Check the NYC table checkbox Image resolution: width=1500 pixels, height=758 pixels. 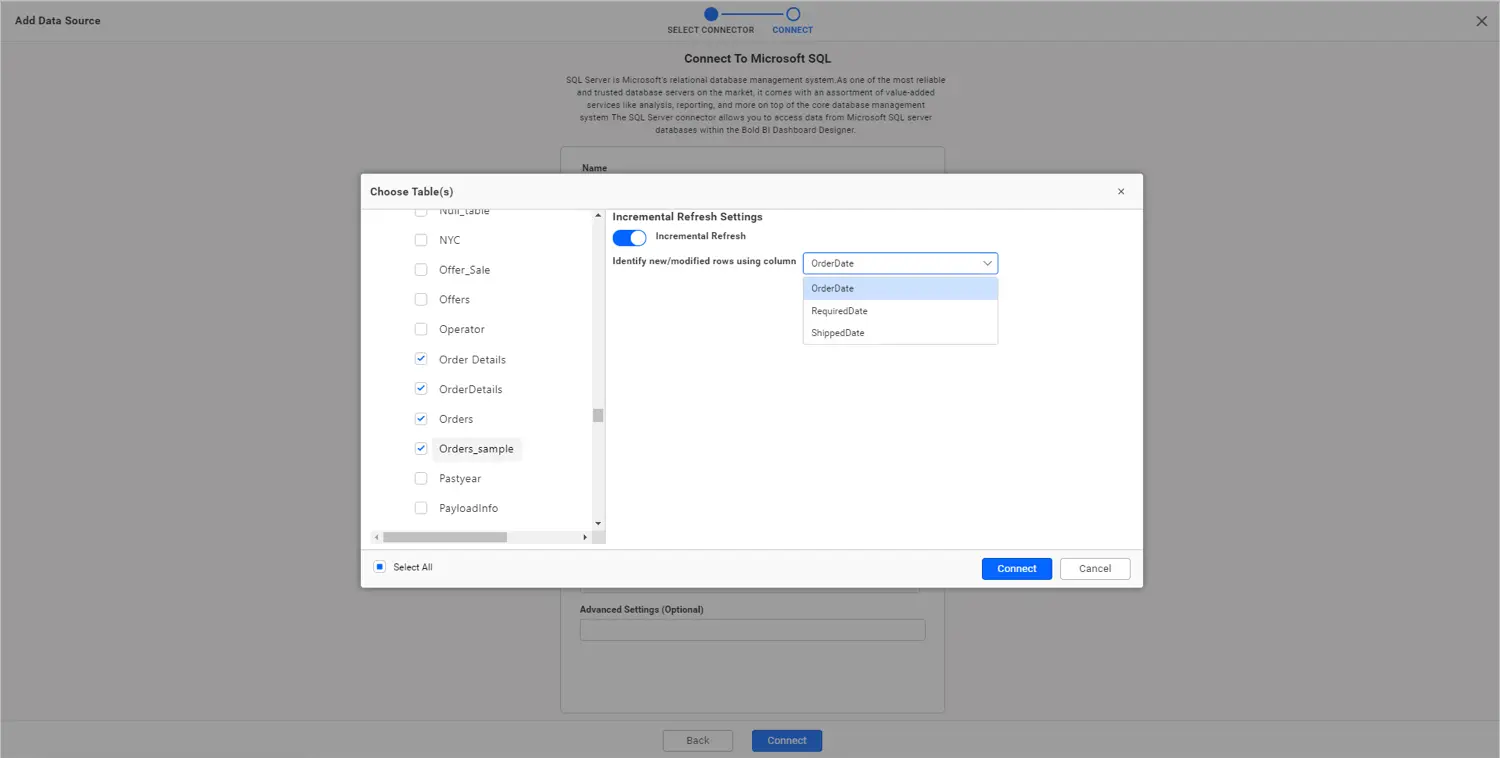tap(421, 240)
